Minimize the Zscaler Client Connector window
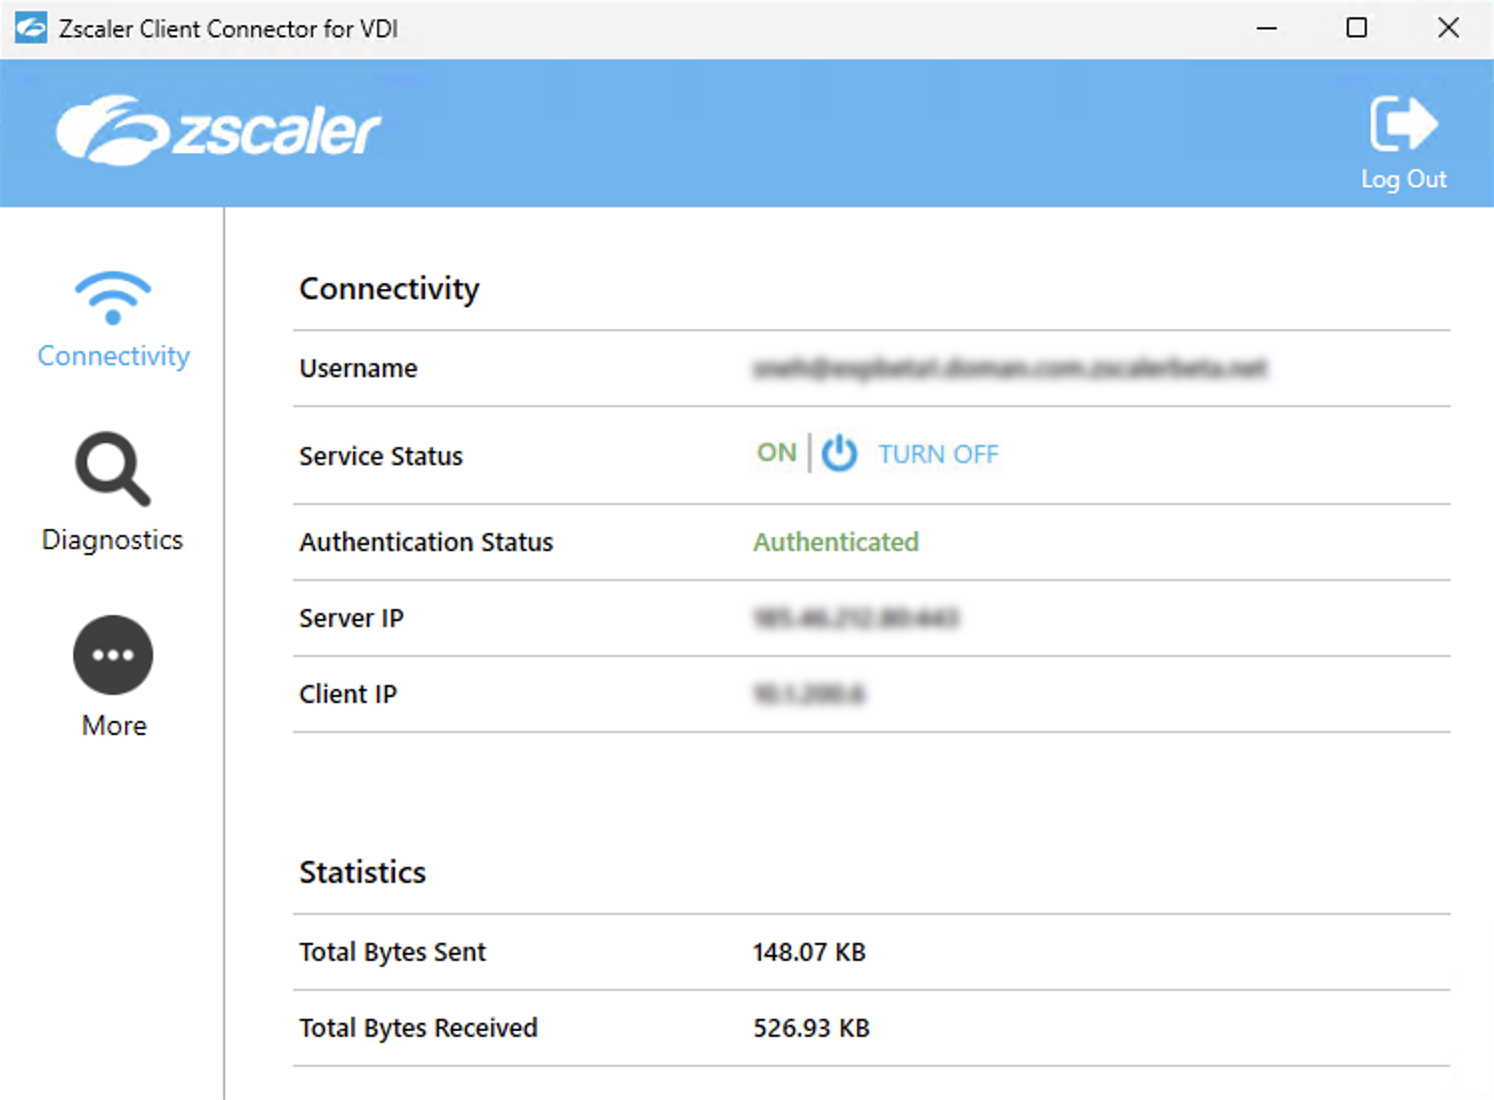The width and height of the screenshot is (1494, 1100). [1266, 28]
